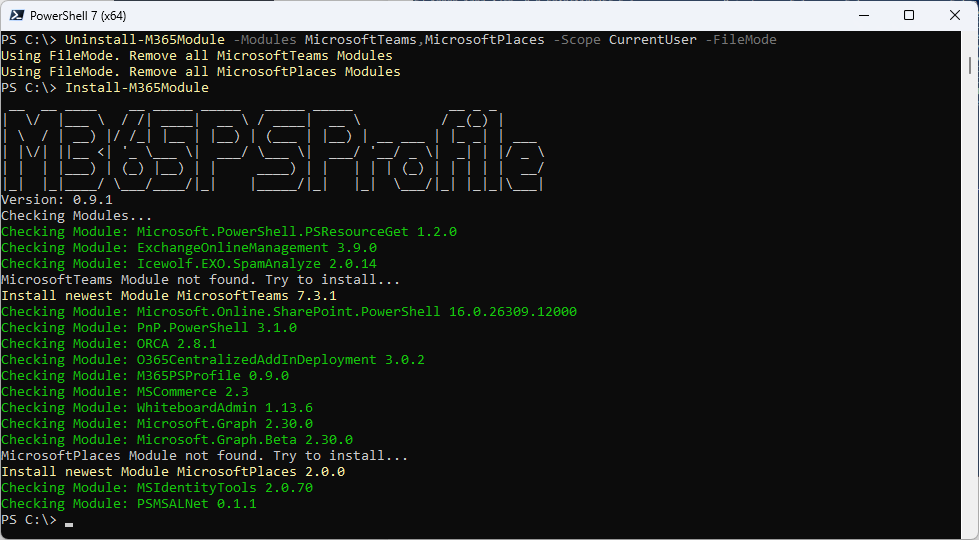Screen dimensions: 979x540
Task: Click the PnP.PowerShell 3.1.0 line
Action: 149,328
